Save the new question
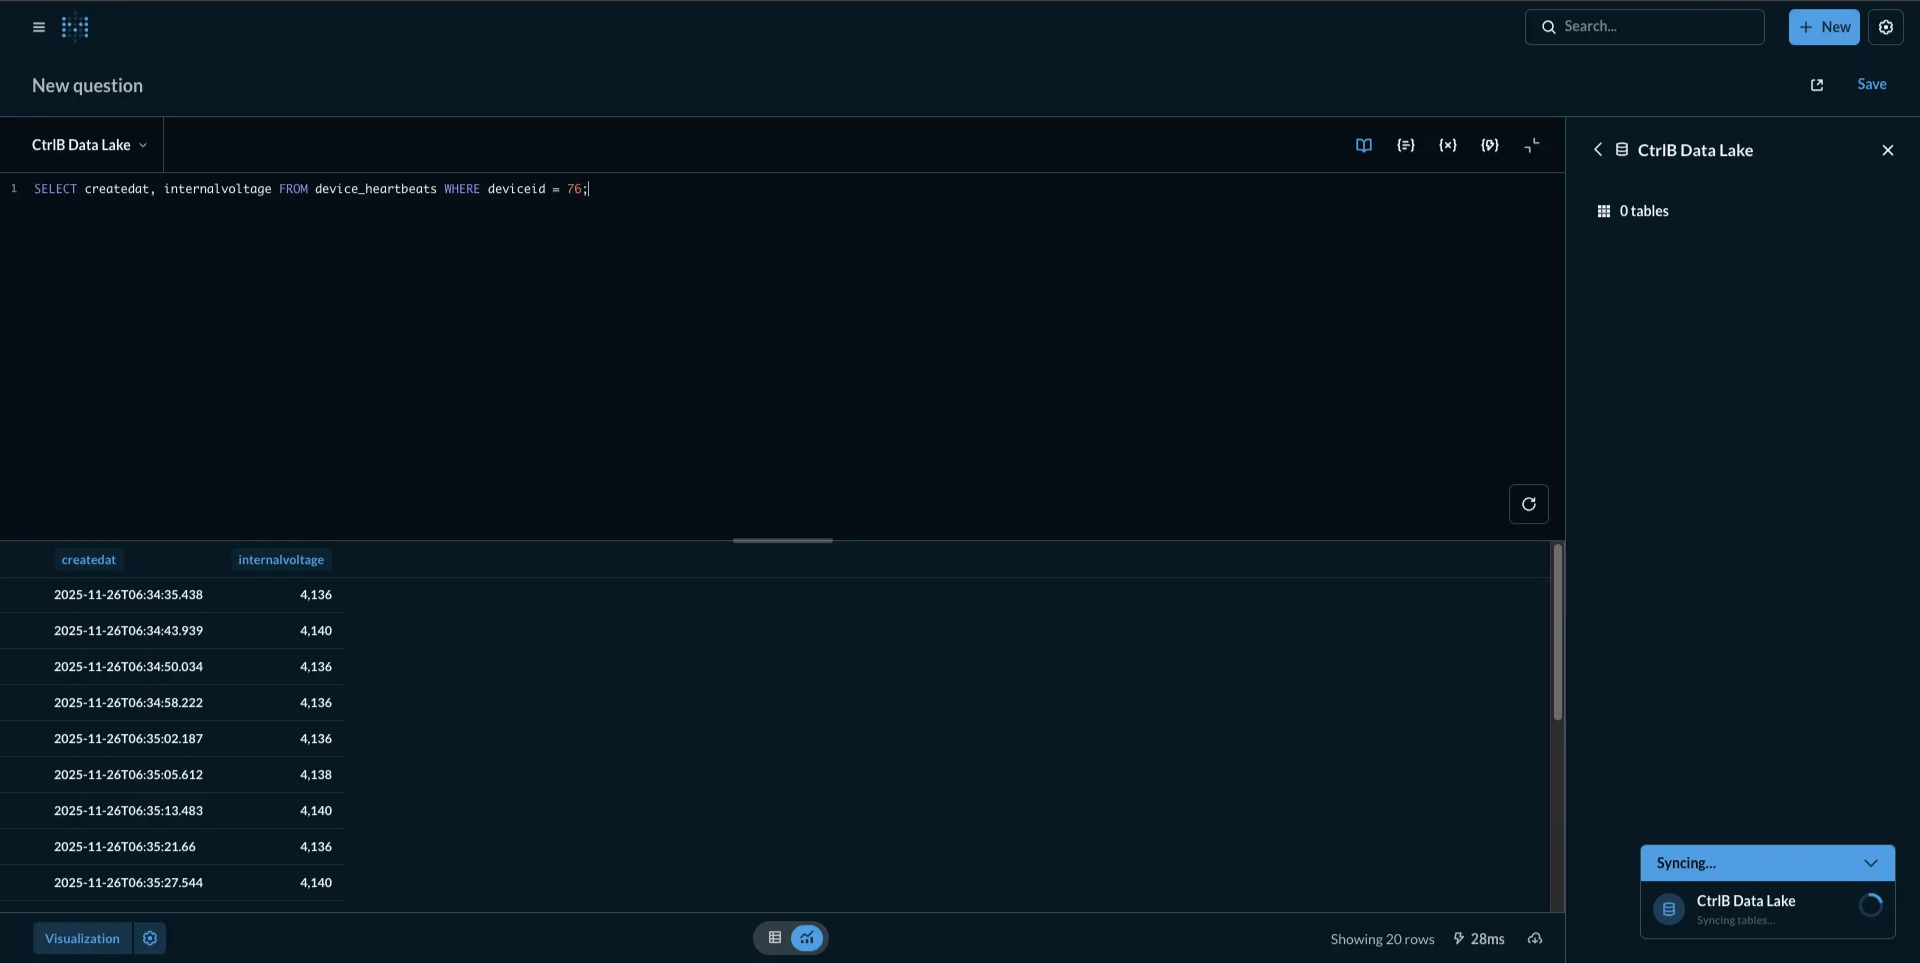The image size is (1920, 963). point(1872,84)
